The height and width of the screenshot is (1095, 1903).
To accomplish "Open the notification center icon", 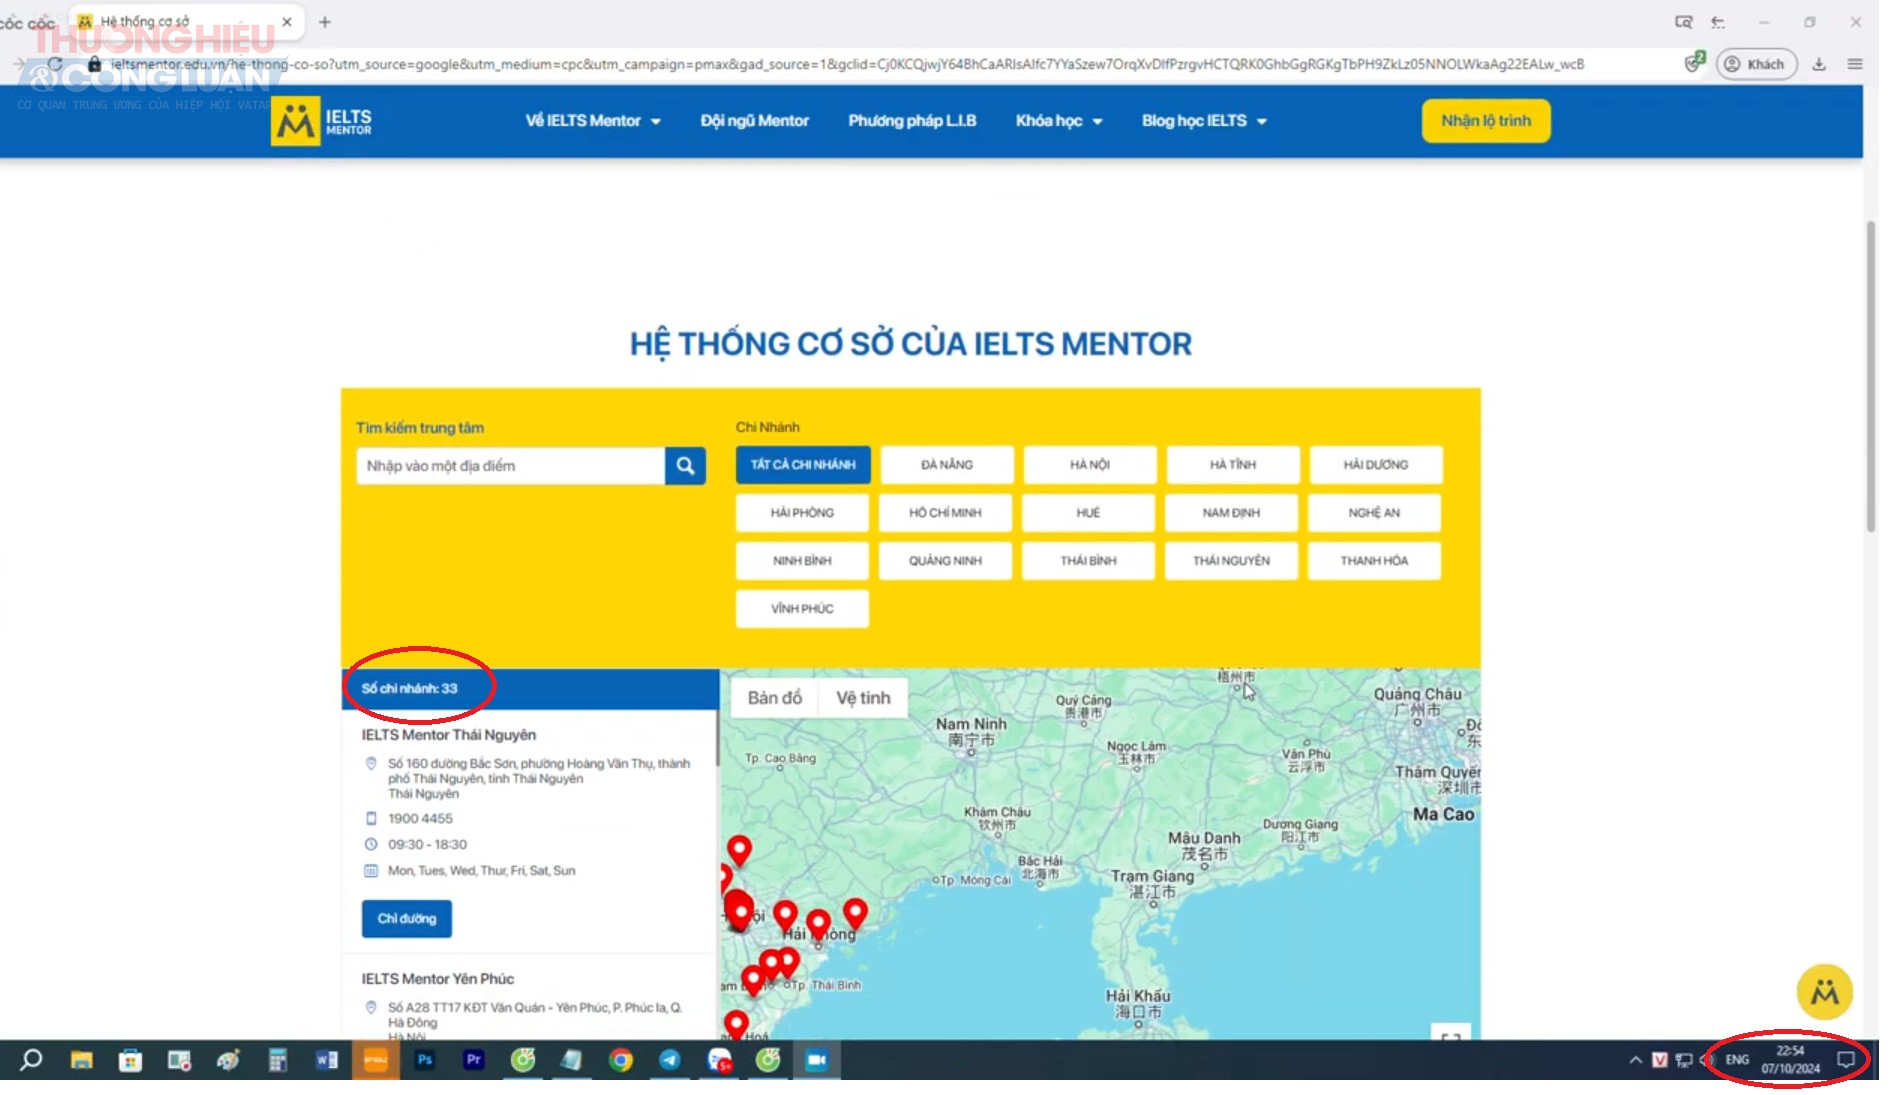I will pos(1846,1060).
